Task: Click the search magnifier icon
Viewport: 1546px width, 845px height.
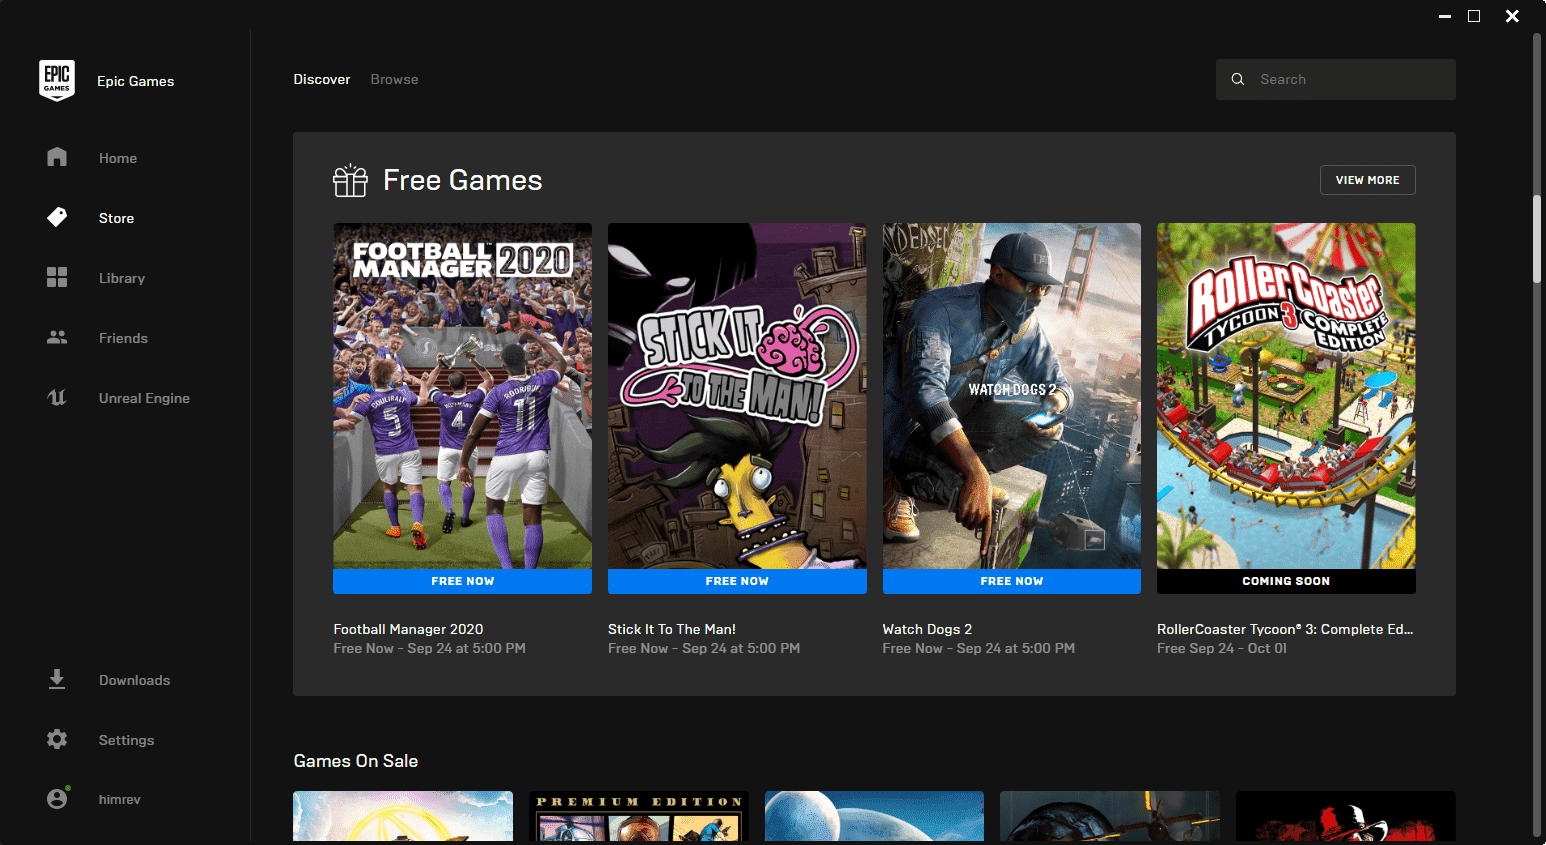Action: click(1238, 79)
